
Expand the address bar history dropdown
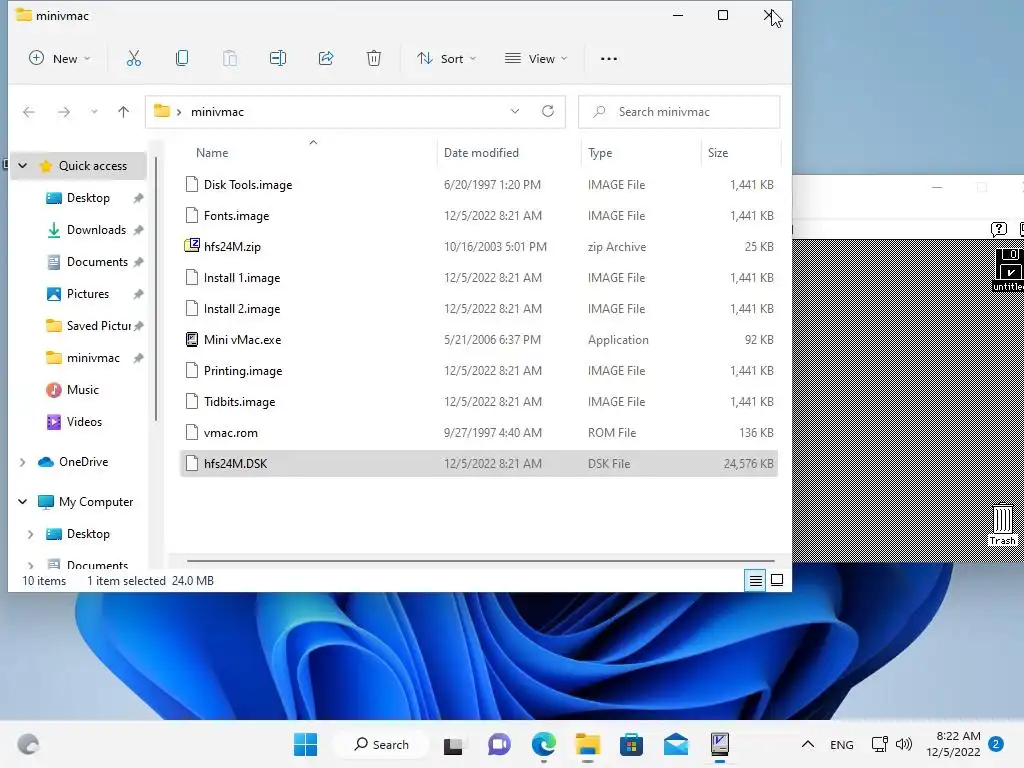(515, 111)
